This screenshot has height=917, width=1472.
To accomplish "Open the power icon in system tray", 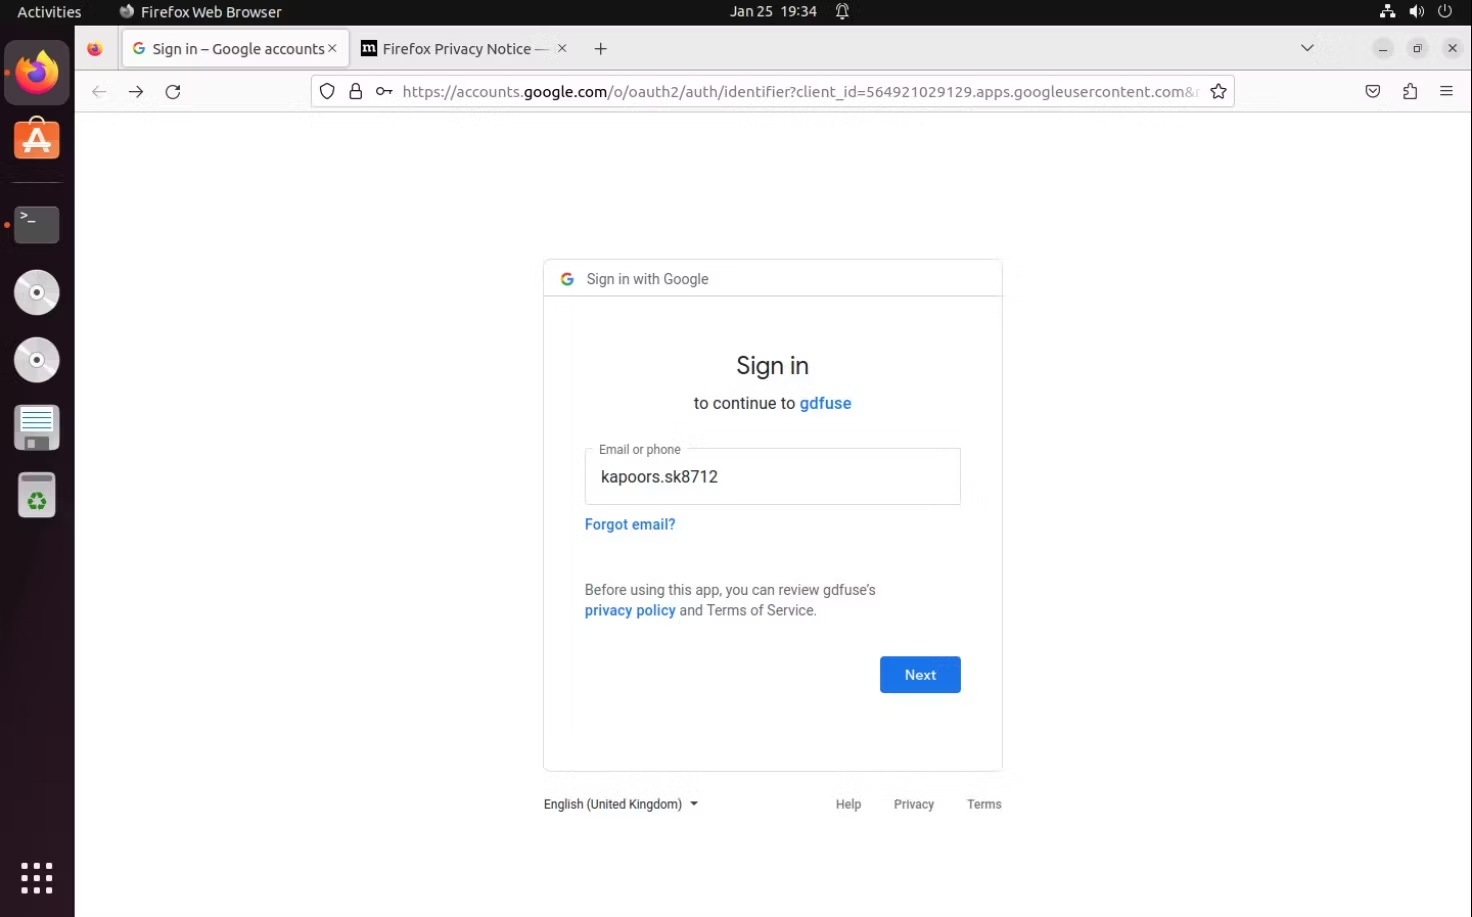I will (x=1445, y=12).
